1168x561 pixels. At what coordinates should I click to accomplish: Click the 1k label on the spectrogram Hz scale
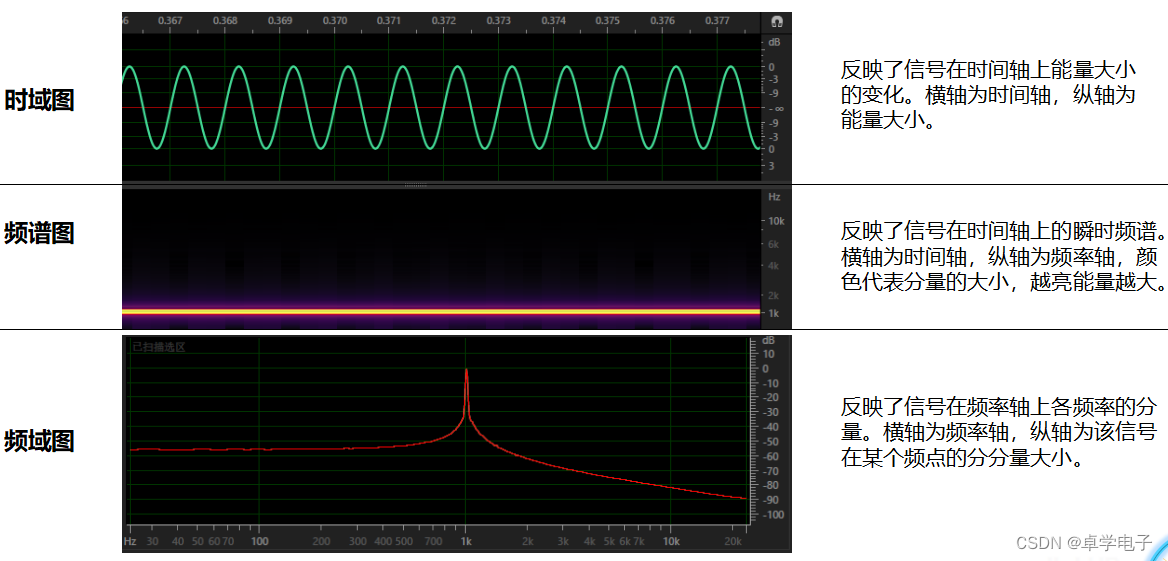coord(773,314)
